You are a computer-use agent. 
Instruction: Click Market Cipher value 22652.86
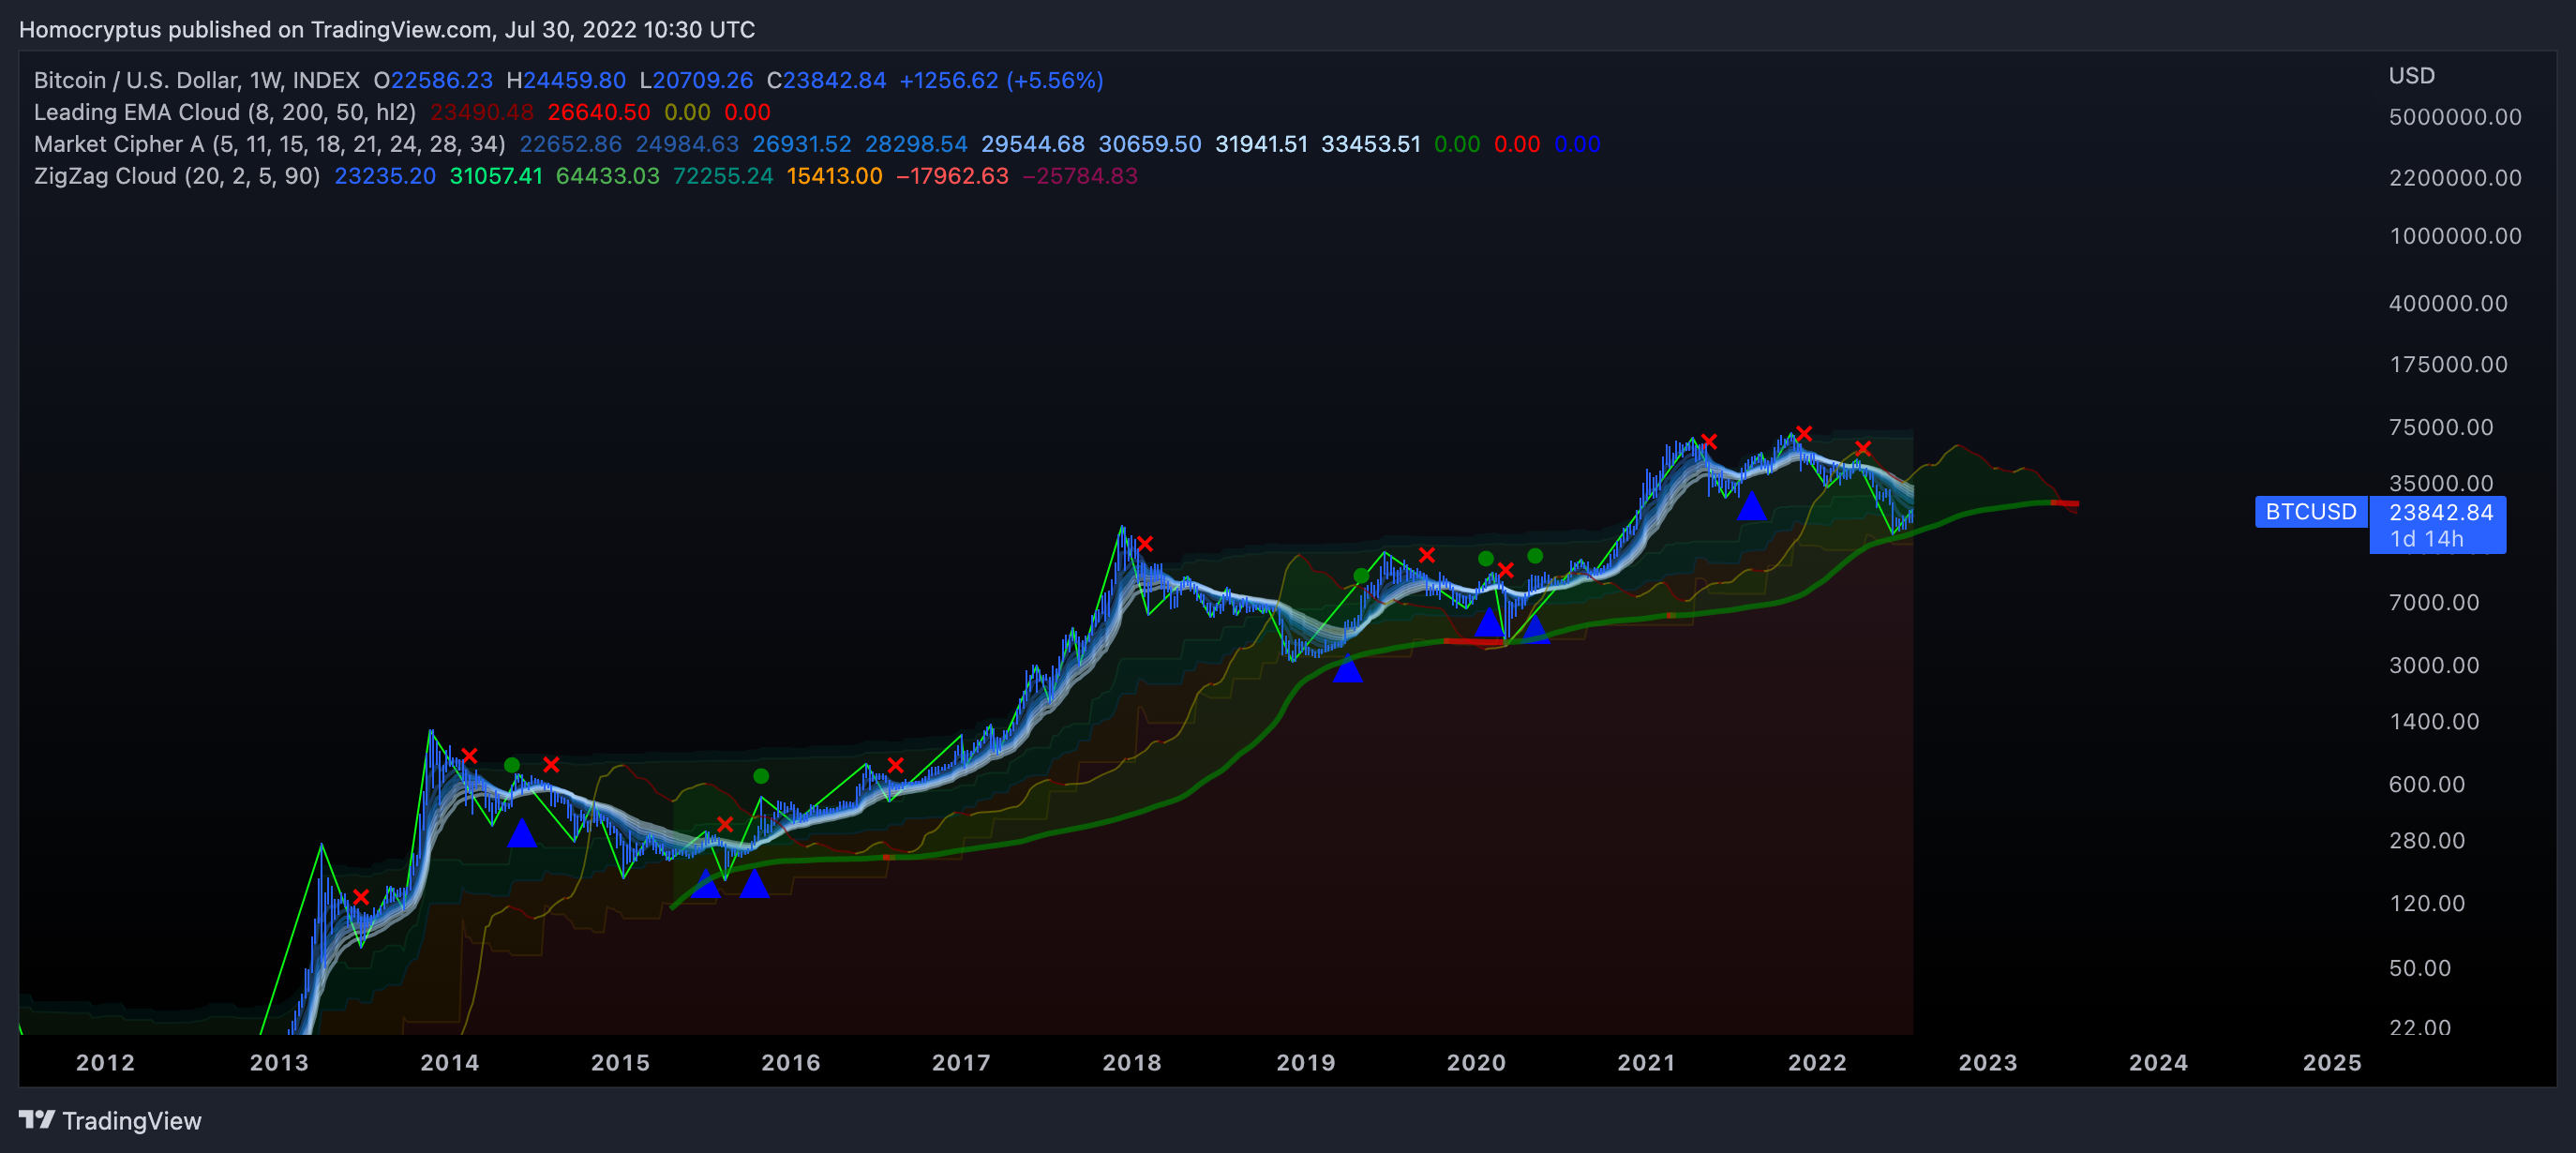click(x=570, y=144)
